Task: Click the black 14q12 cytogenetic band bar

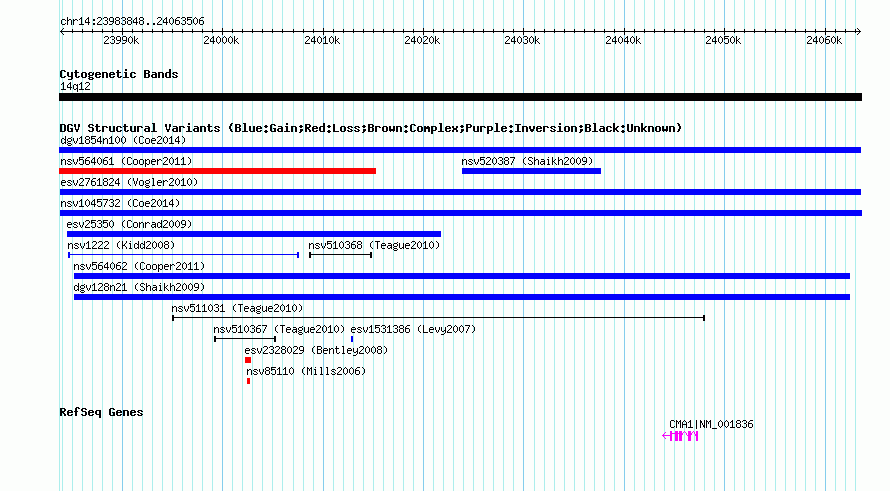Action: click(x=460, y=97)
